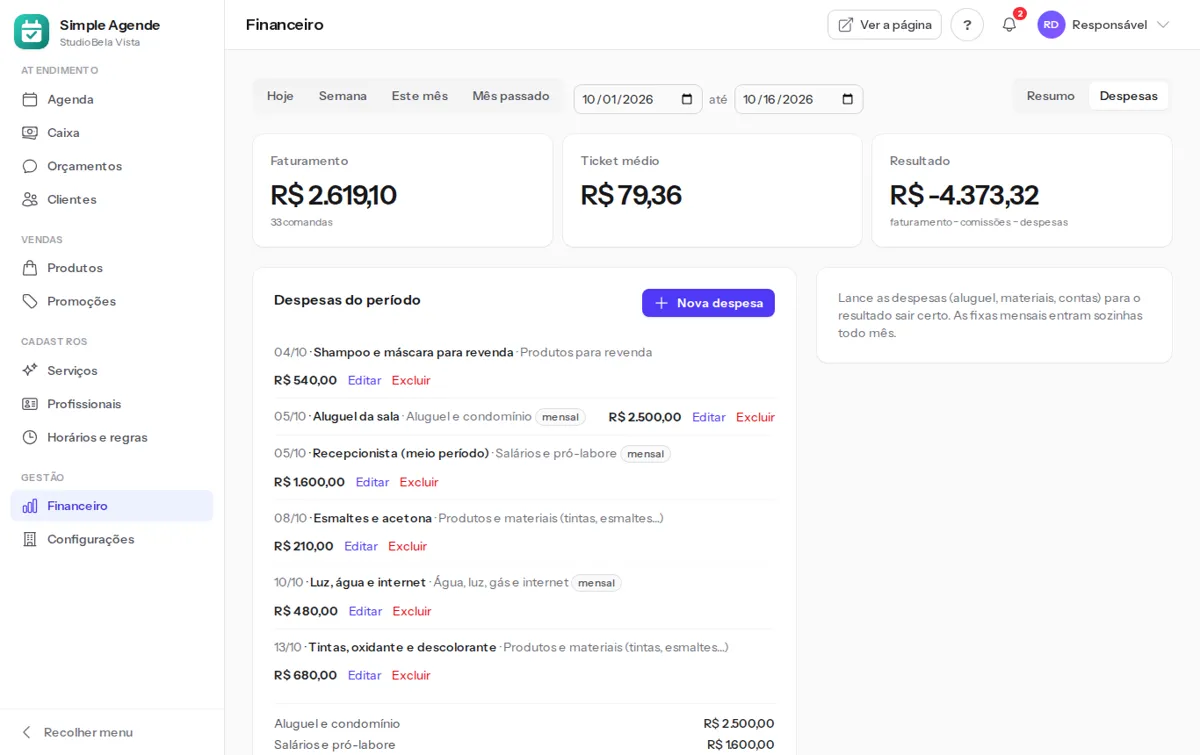1200x755 pixels.
Task: Select the Mês passado period filter
Action: click(x=511, y=96)
